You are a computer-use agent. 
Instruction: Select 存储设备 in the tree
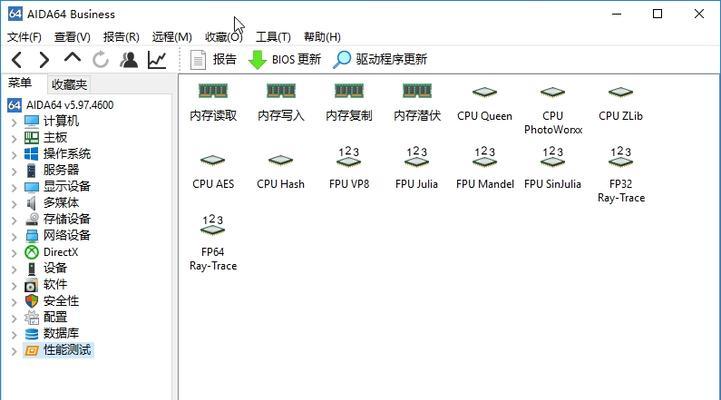(x=57, y=219)
